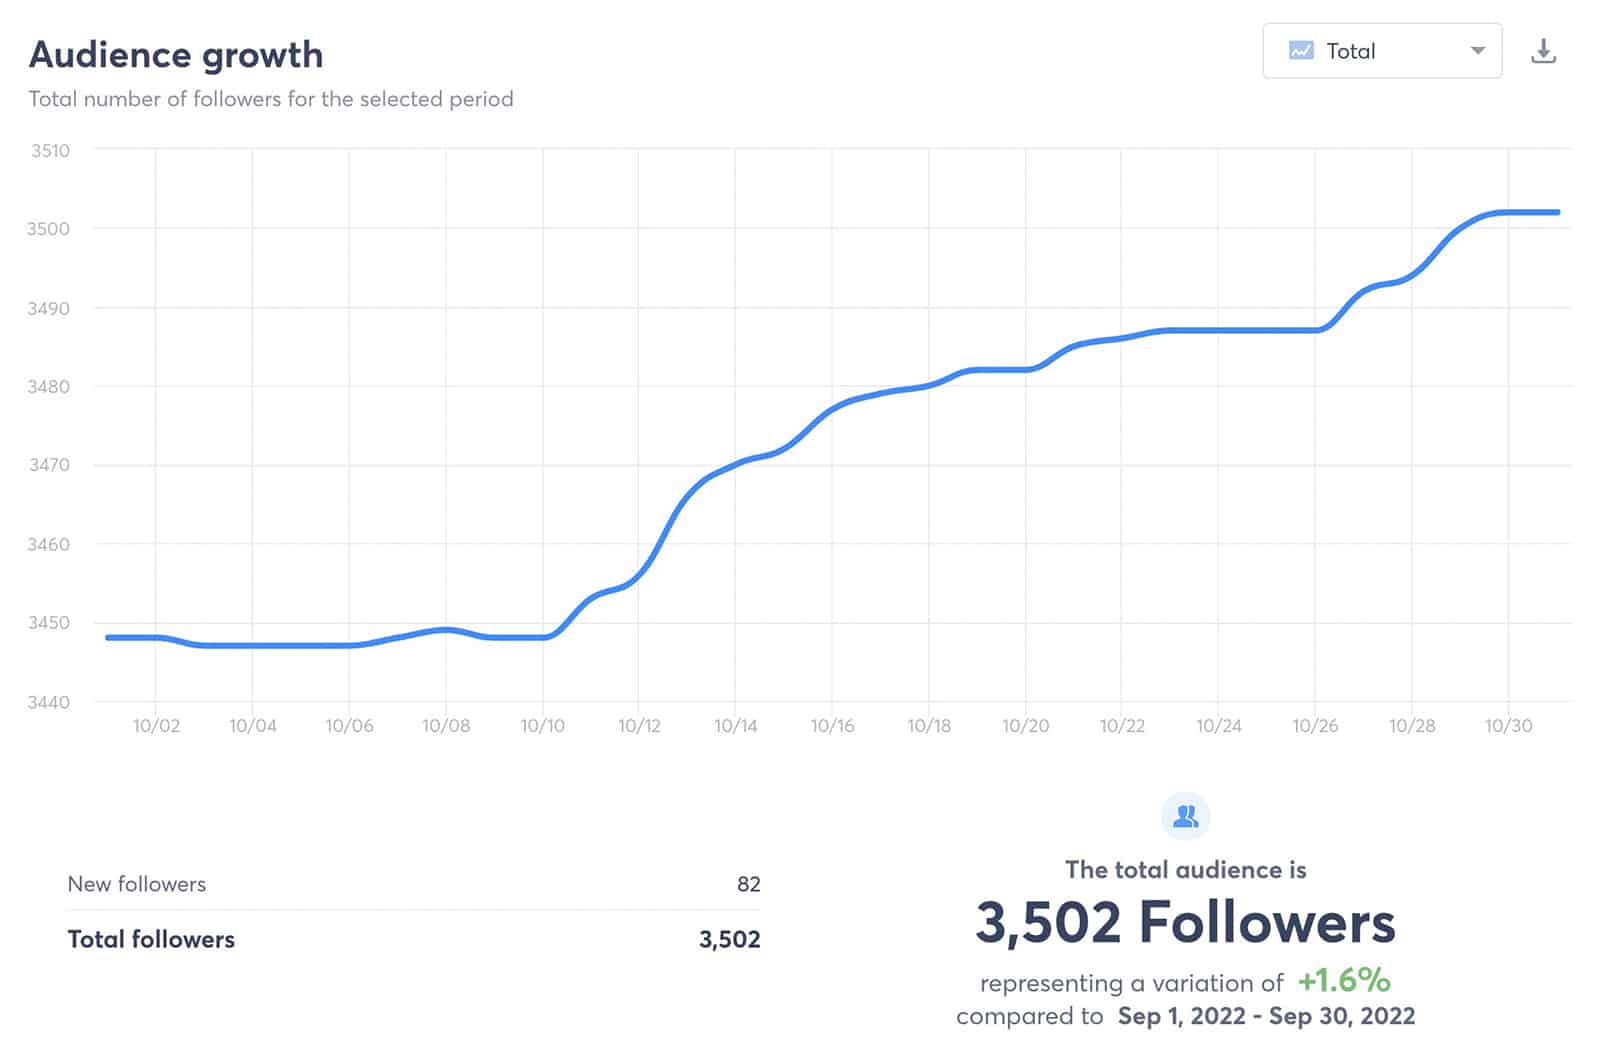Click the 82 new followers value
Viewport: 1600px width, 1050px height.
coord(748,884)
